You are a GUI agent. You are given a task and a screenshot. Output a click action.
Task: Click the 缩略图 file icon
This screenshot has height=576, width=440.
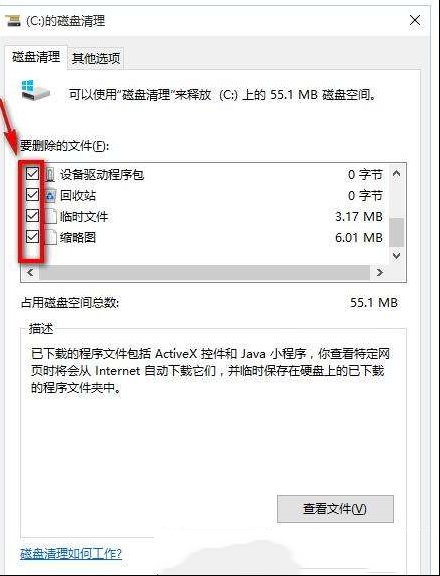(51, 237)
